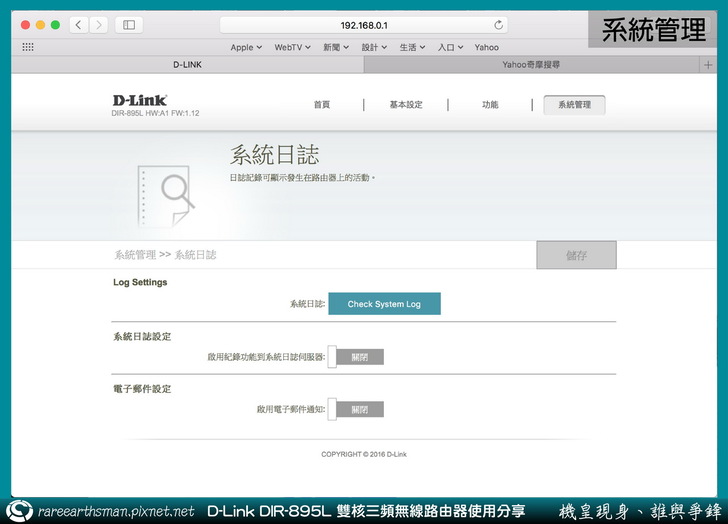Click the D-Link logo
Image resolution: width=728 pixels, height=524 pixels.
pyautogui.click(x=139, y=101)
